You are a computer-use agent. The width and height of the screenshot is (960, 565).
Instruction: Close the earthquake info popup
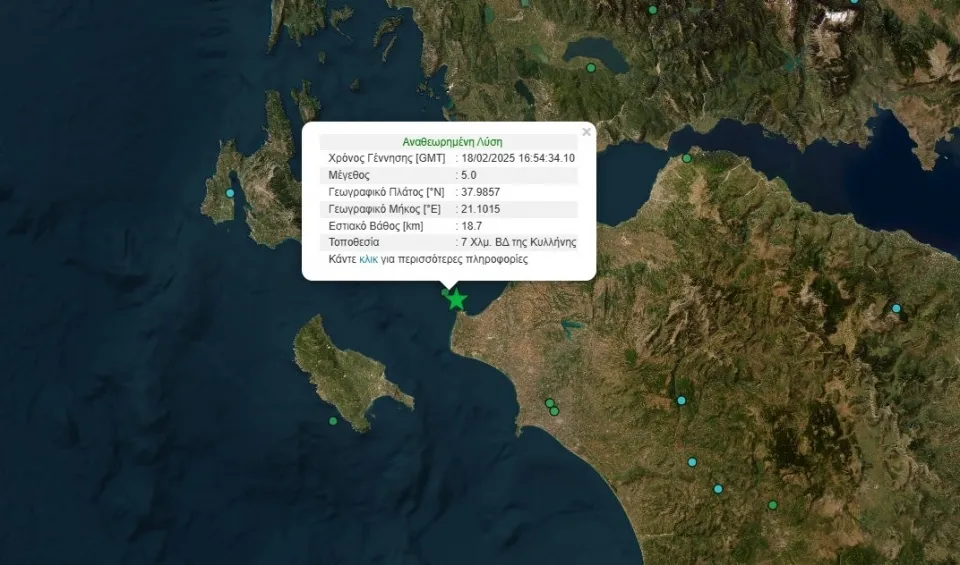tap(587, 131)
